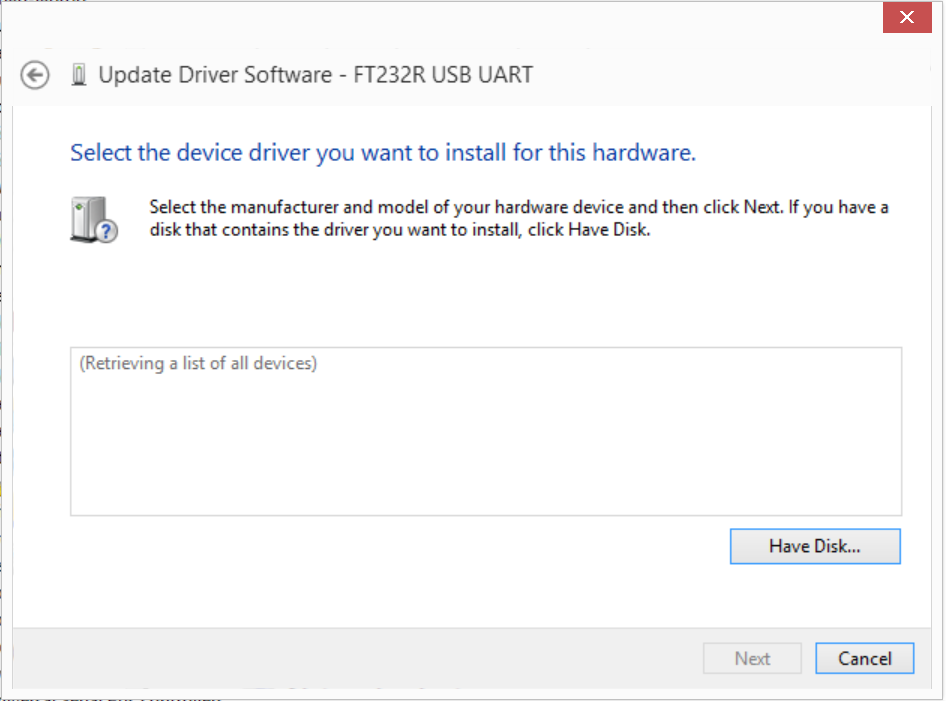
Task: Click the FT232R USB UART device name in title
Action: [443, 75]
